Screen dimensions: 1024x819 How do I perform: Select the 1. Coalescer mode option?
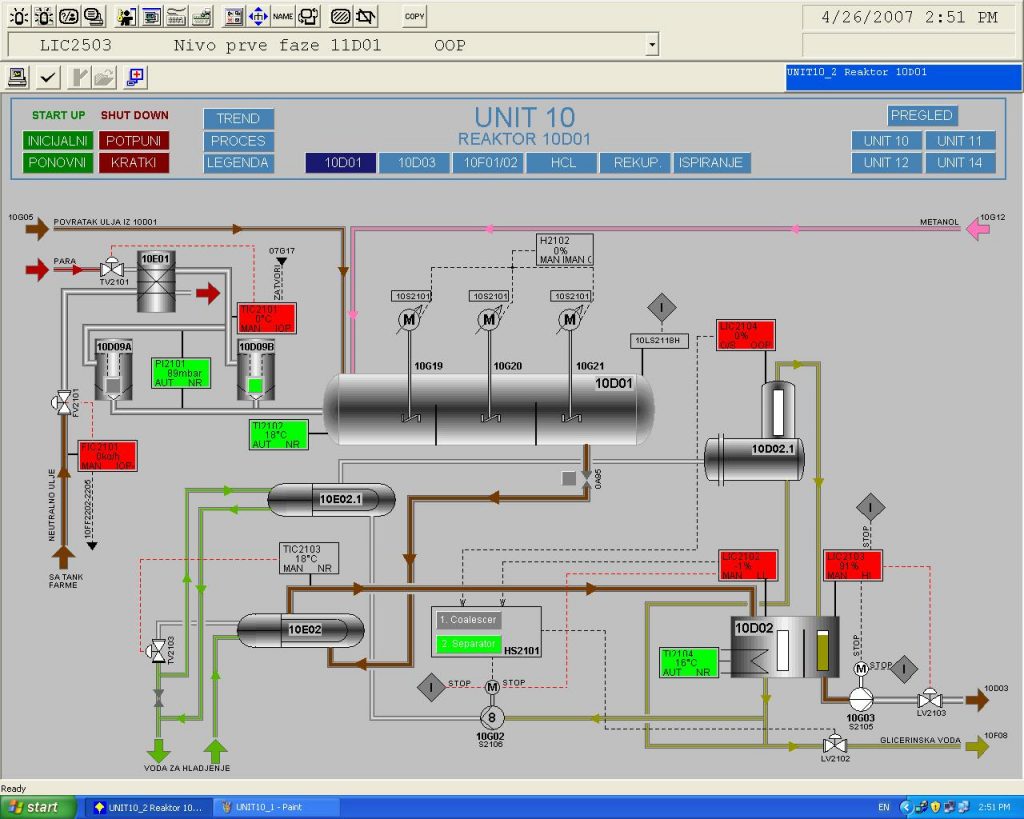[468, 620]
